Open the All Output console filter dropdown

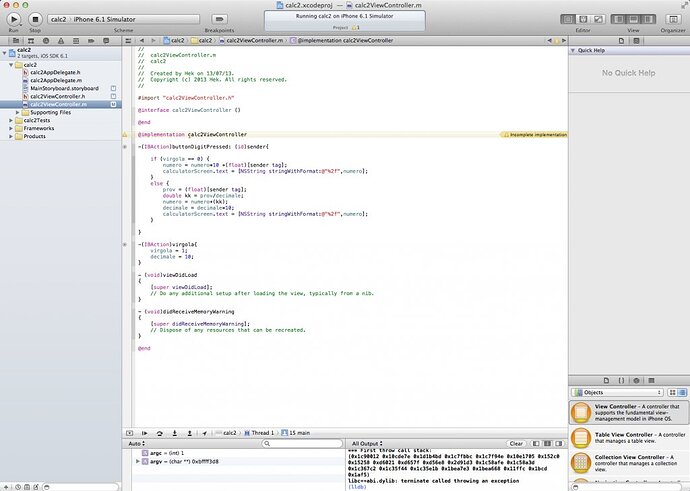point(367,443)
